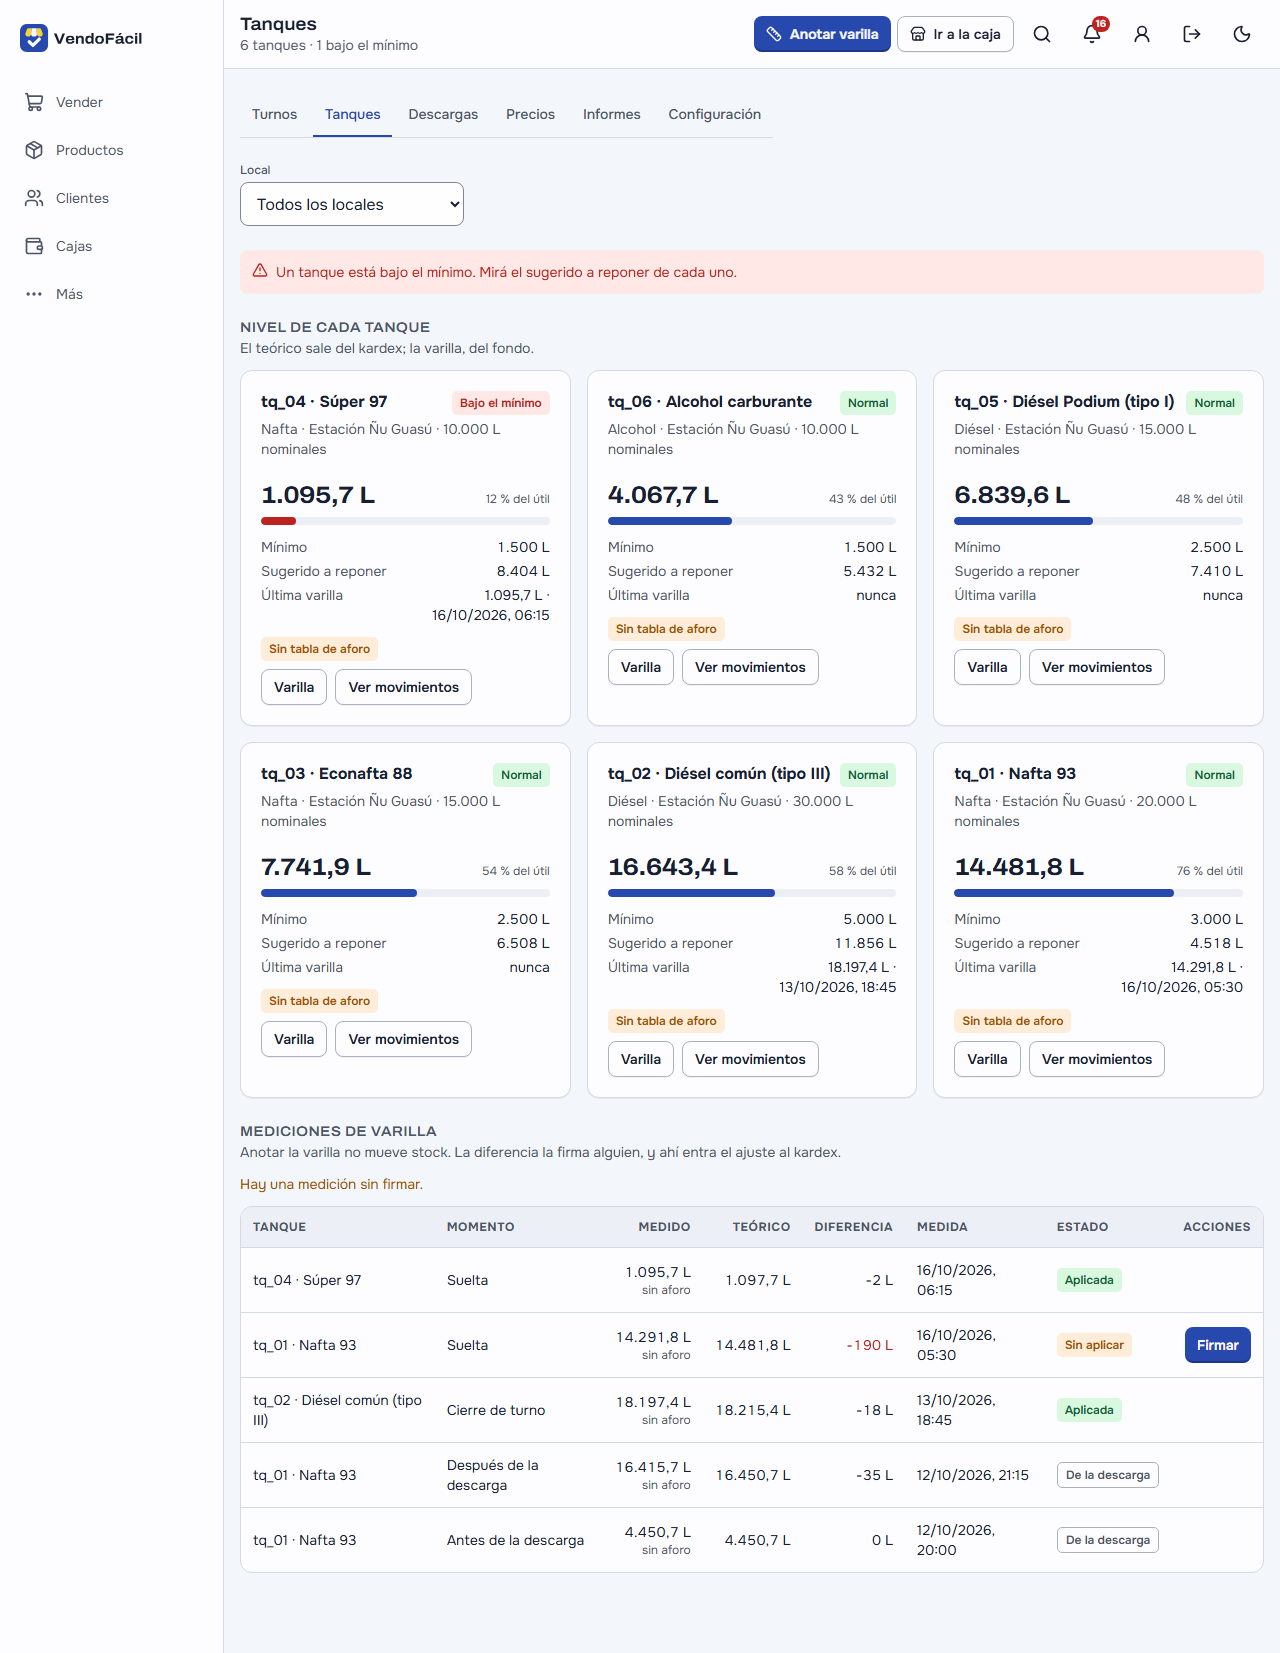Expand the Más sidebar menu
This screenshot has width=1280, height=1653.
69,294
